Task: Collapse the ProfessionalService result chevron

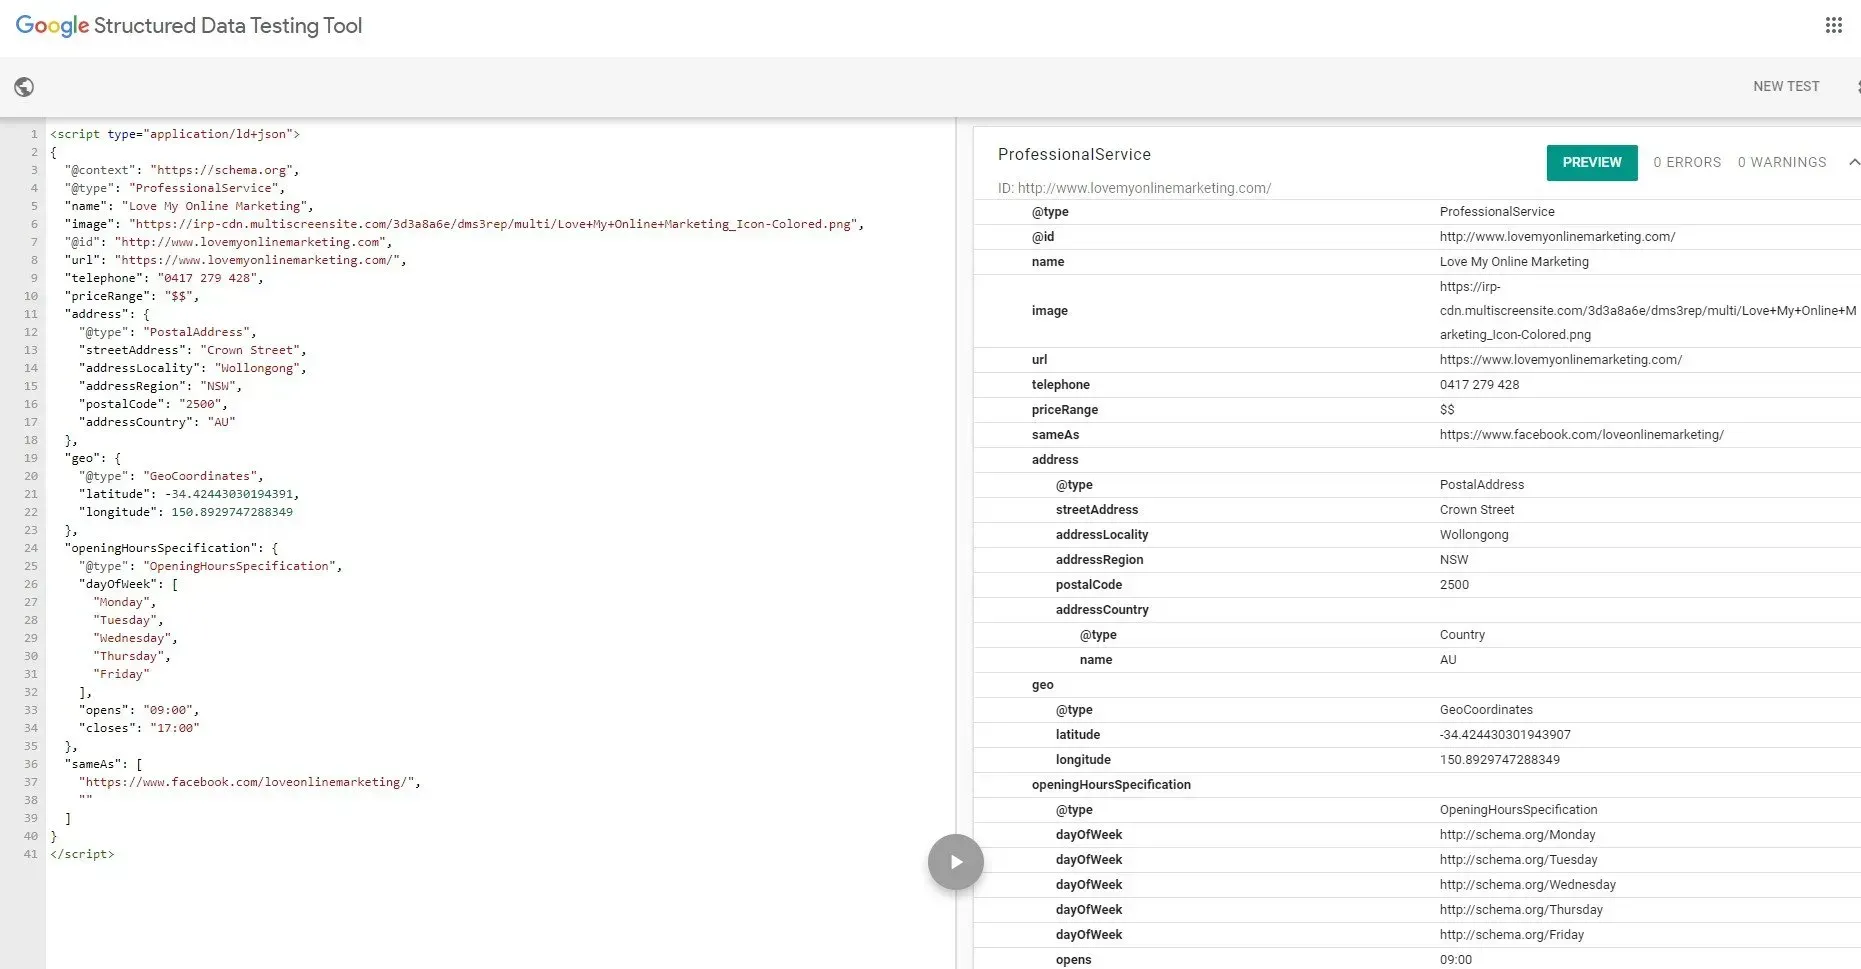Action: (x=1853, y=162)
